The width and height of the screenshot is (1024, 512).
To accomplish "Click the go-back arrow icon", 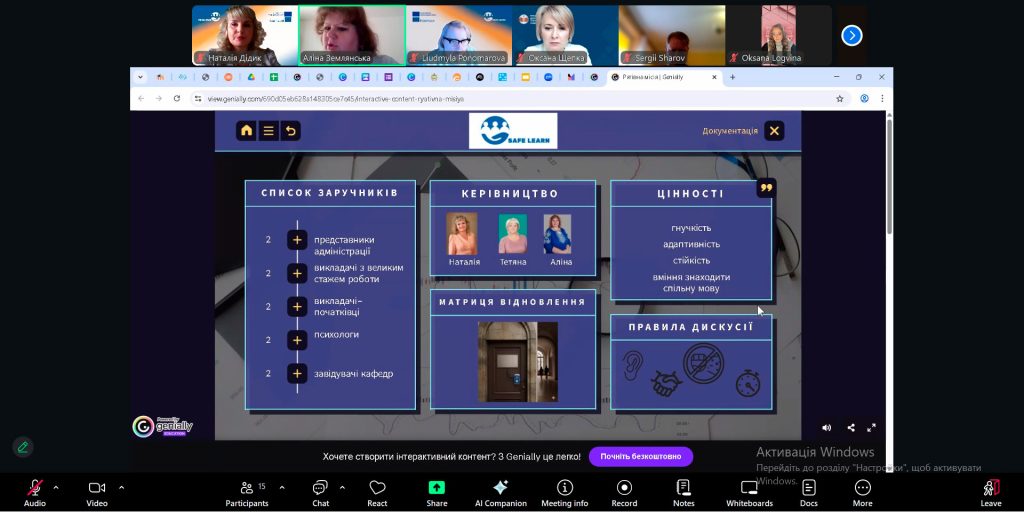I will click(x=290, y=130).
